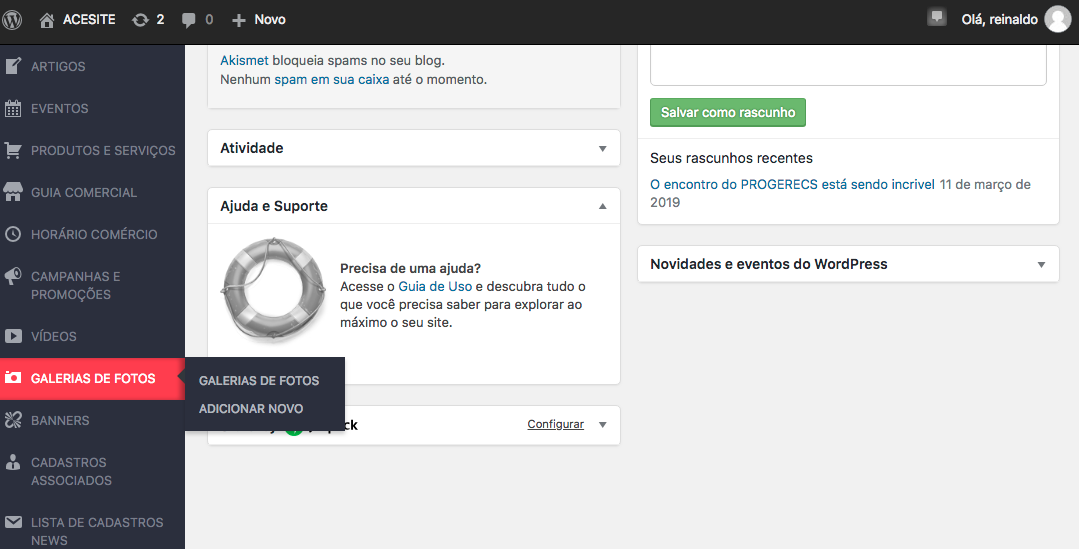The width and height of the screenshot is (1079, 549).
Task: Click the ACESITE home icon
Action: click(x=47, y=20)
